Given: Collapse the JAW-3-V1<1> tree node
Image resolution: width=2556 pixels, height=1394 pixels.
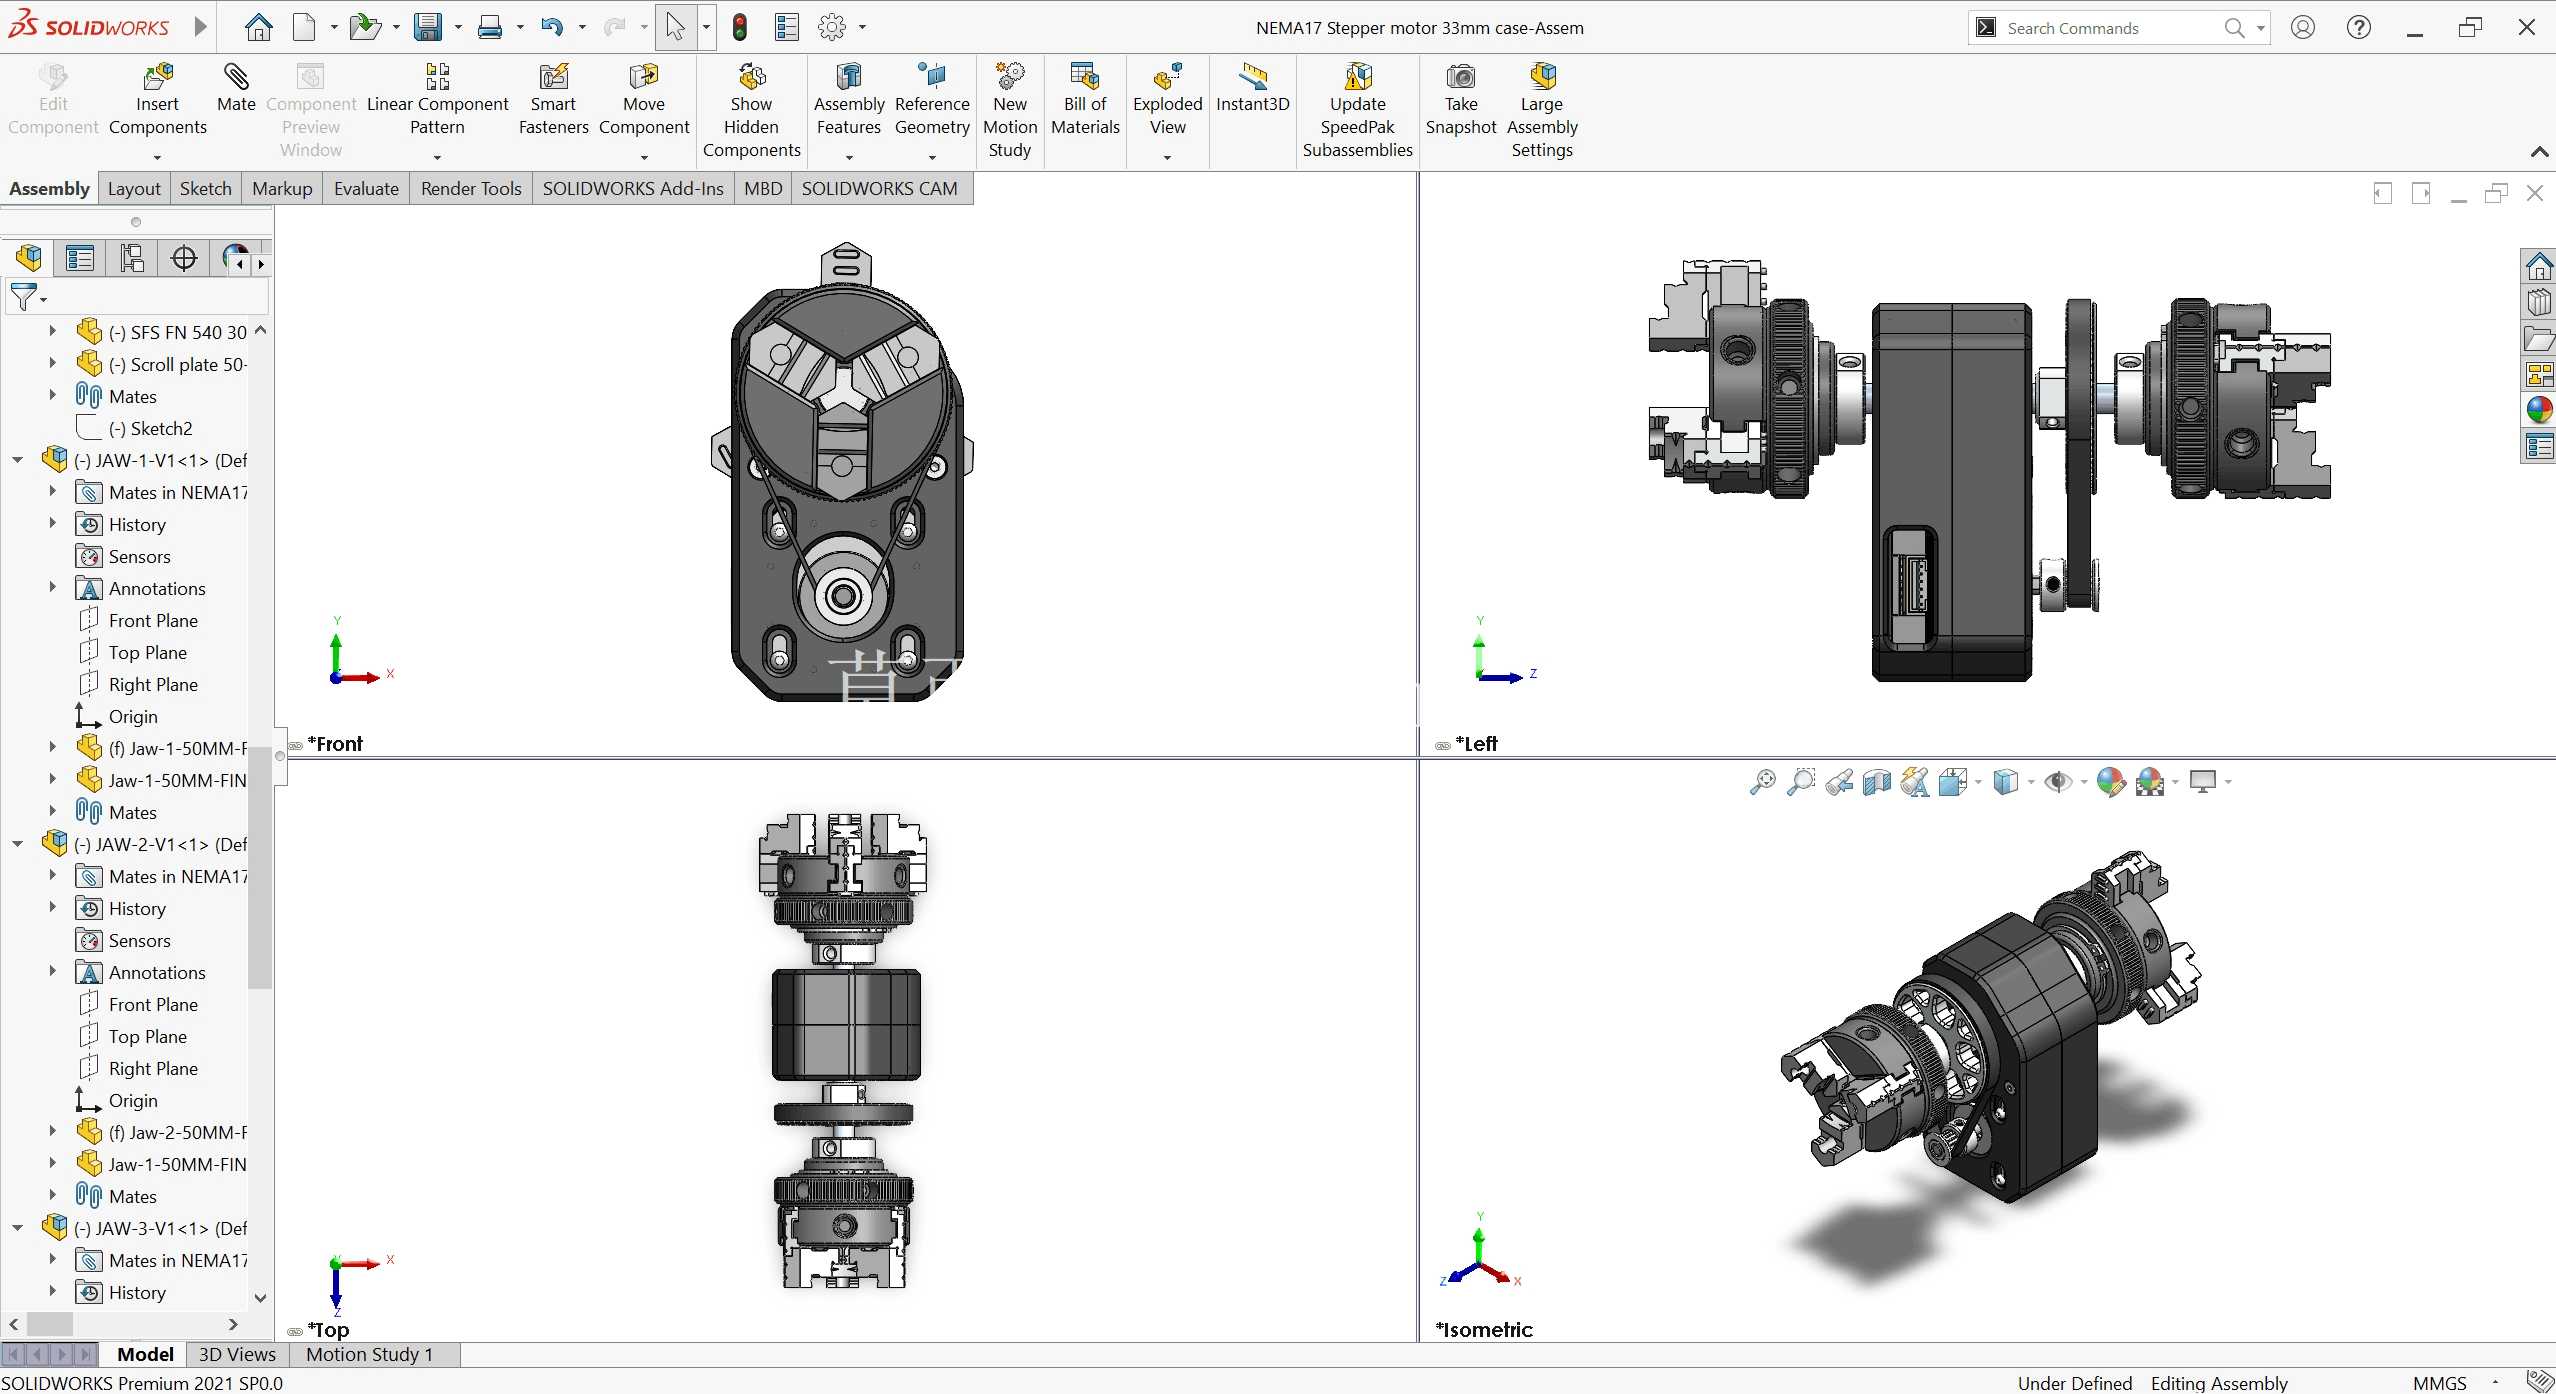Looking at the screenshot, I should pos(18,1228).
